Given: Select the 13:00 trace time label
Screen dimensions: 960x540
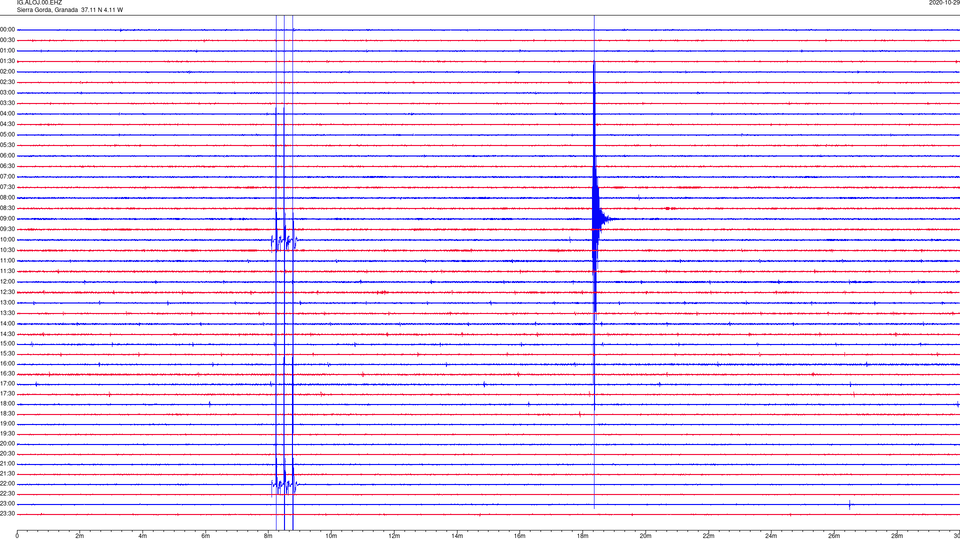Looking at the screenshot, I should (x=8, y=302).
